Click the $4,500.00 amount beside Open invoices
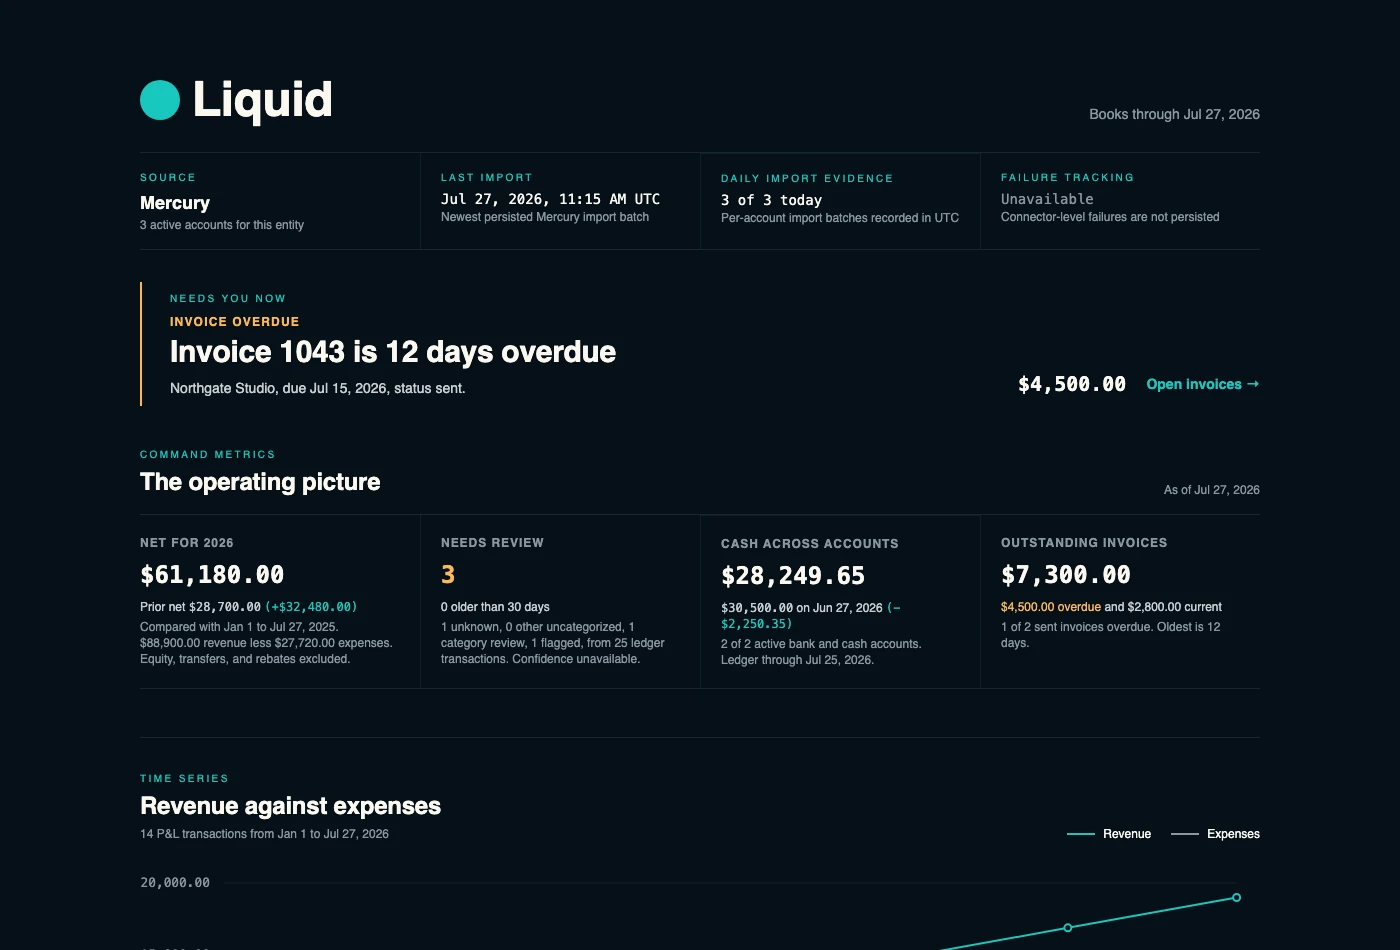Image resolution: width=1400 pixels, height=950 pixels. pos(1072,384)
